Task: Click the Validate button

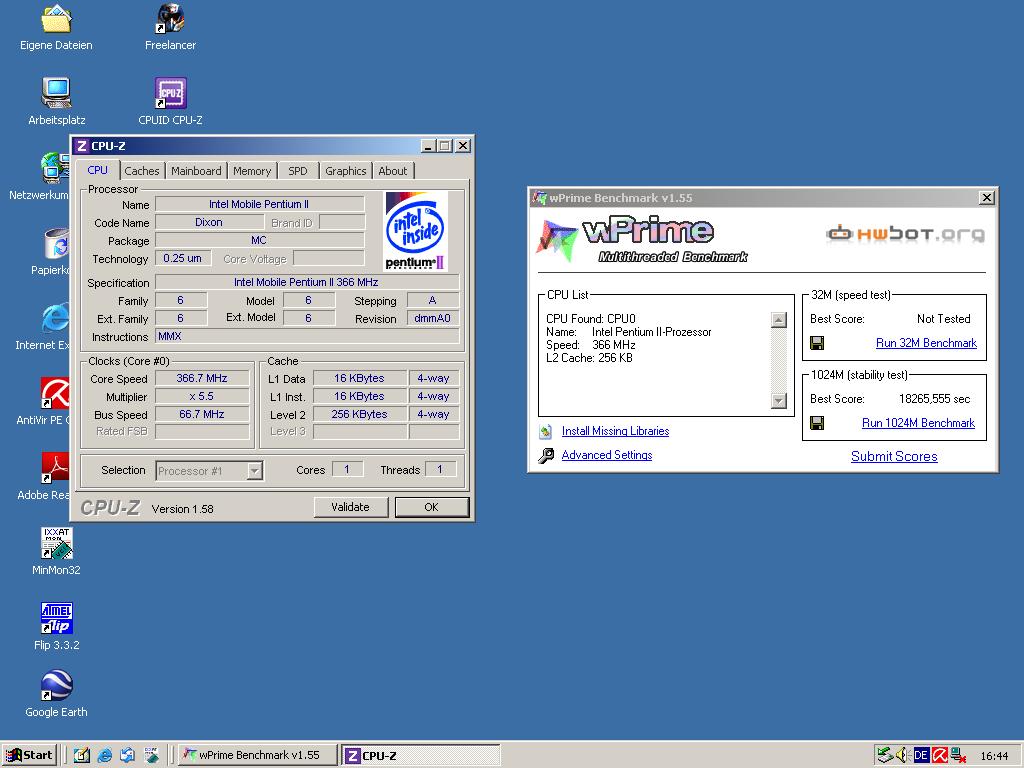Action: (x=351, y=507)
